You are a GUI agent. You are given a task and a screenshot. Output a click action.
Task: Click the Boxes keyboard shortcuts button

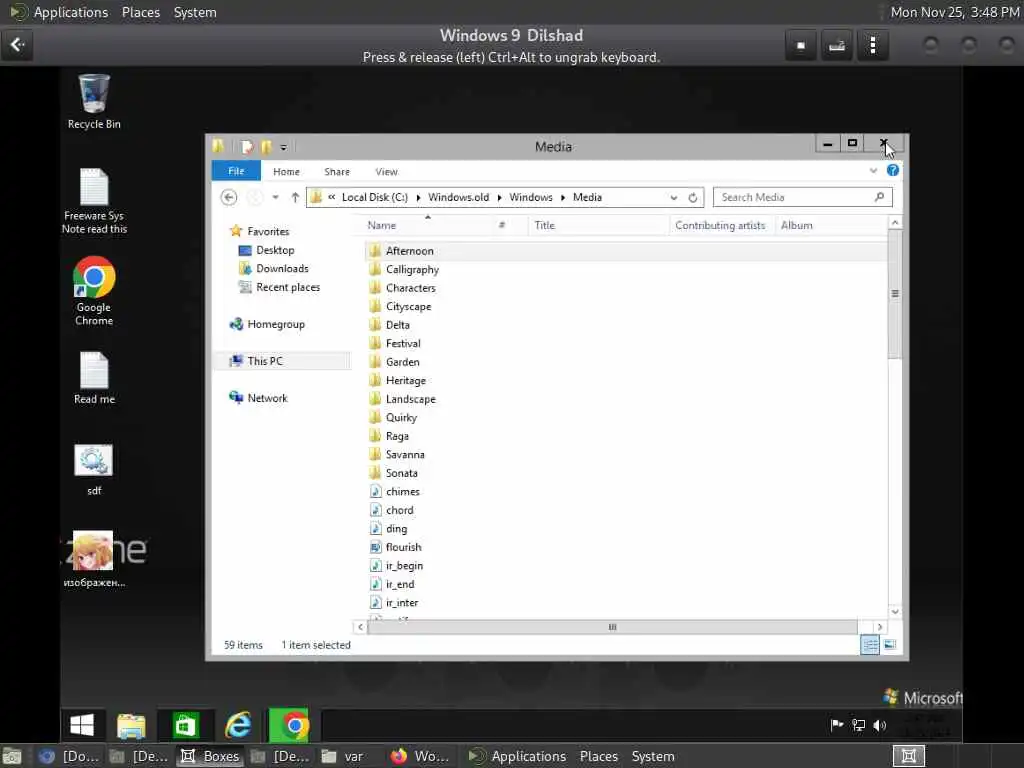tap(837, 45)
